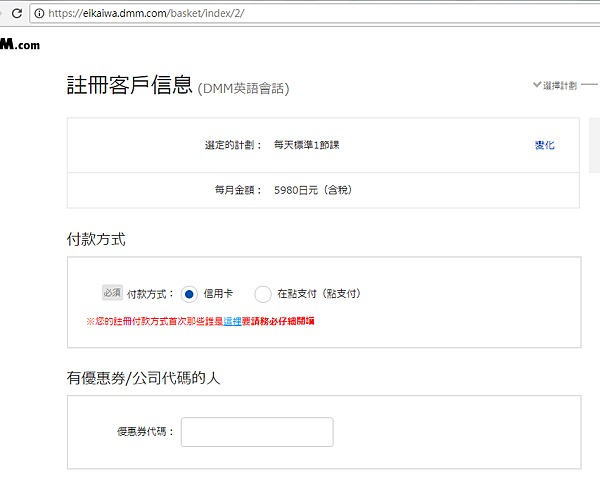Click the 5980日元（含稅） amount text
The width and height of the screenshot is (600, 478).
click(313, 190)
